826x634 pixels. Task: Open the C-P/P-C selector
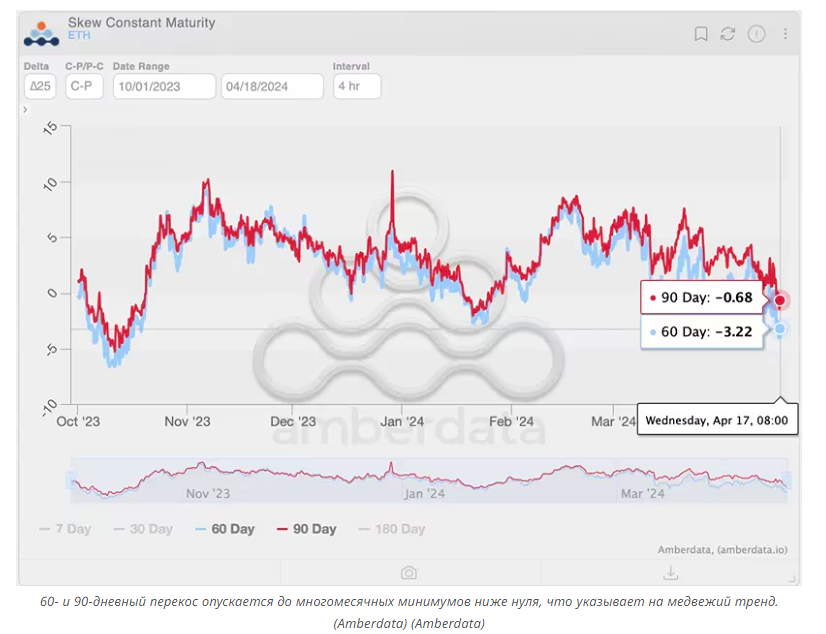click(x=84, y=86)
